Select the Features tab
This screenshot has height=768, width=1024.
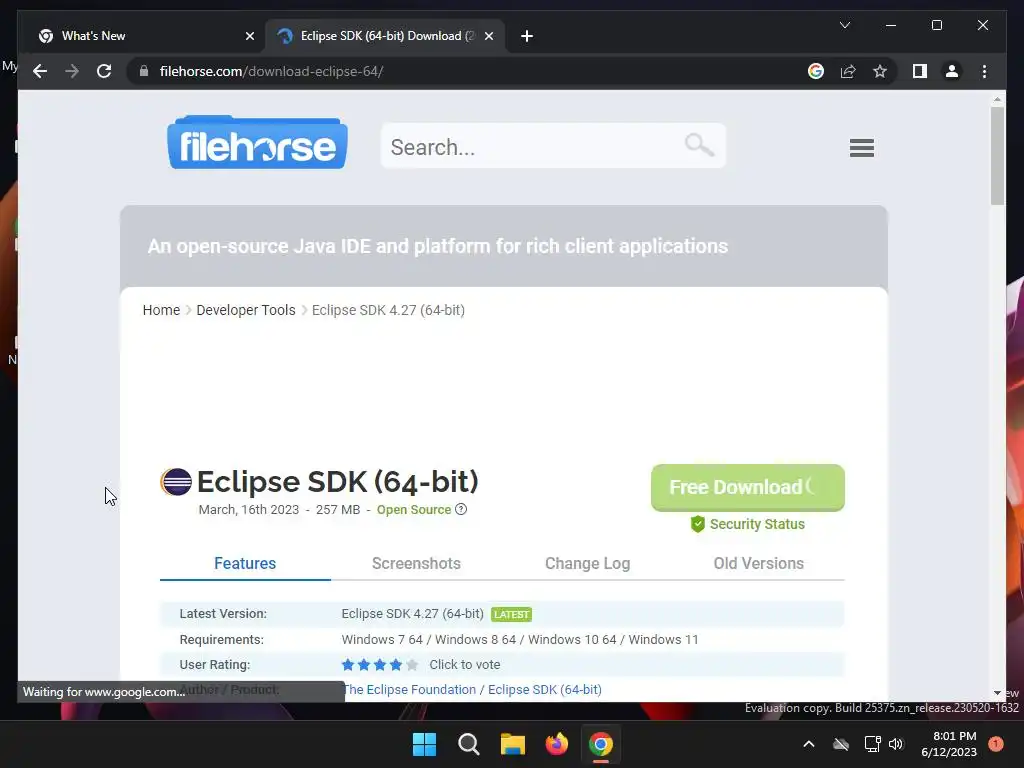coord(245,563)
